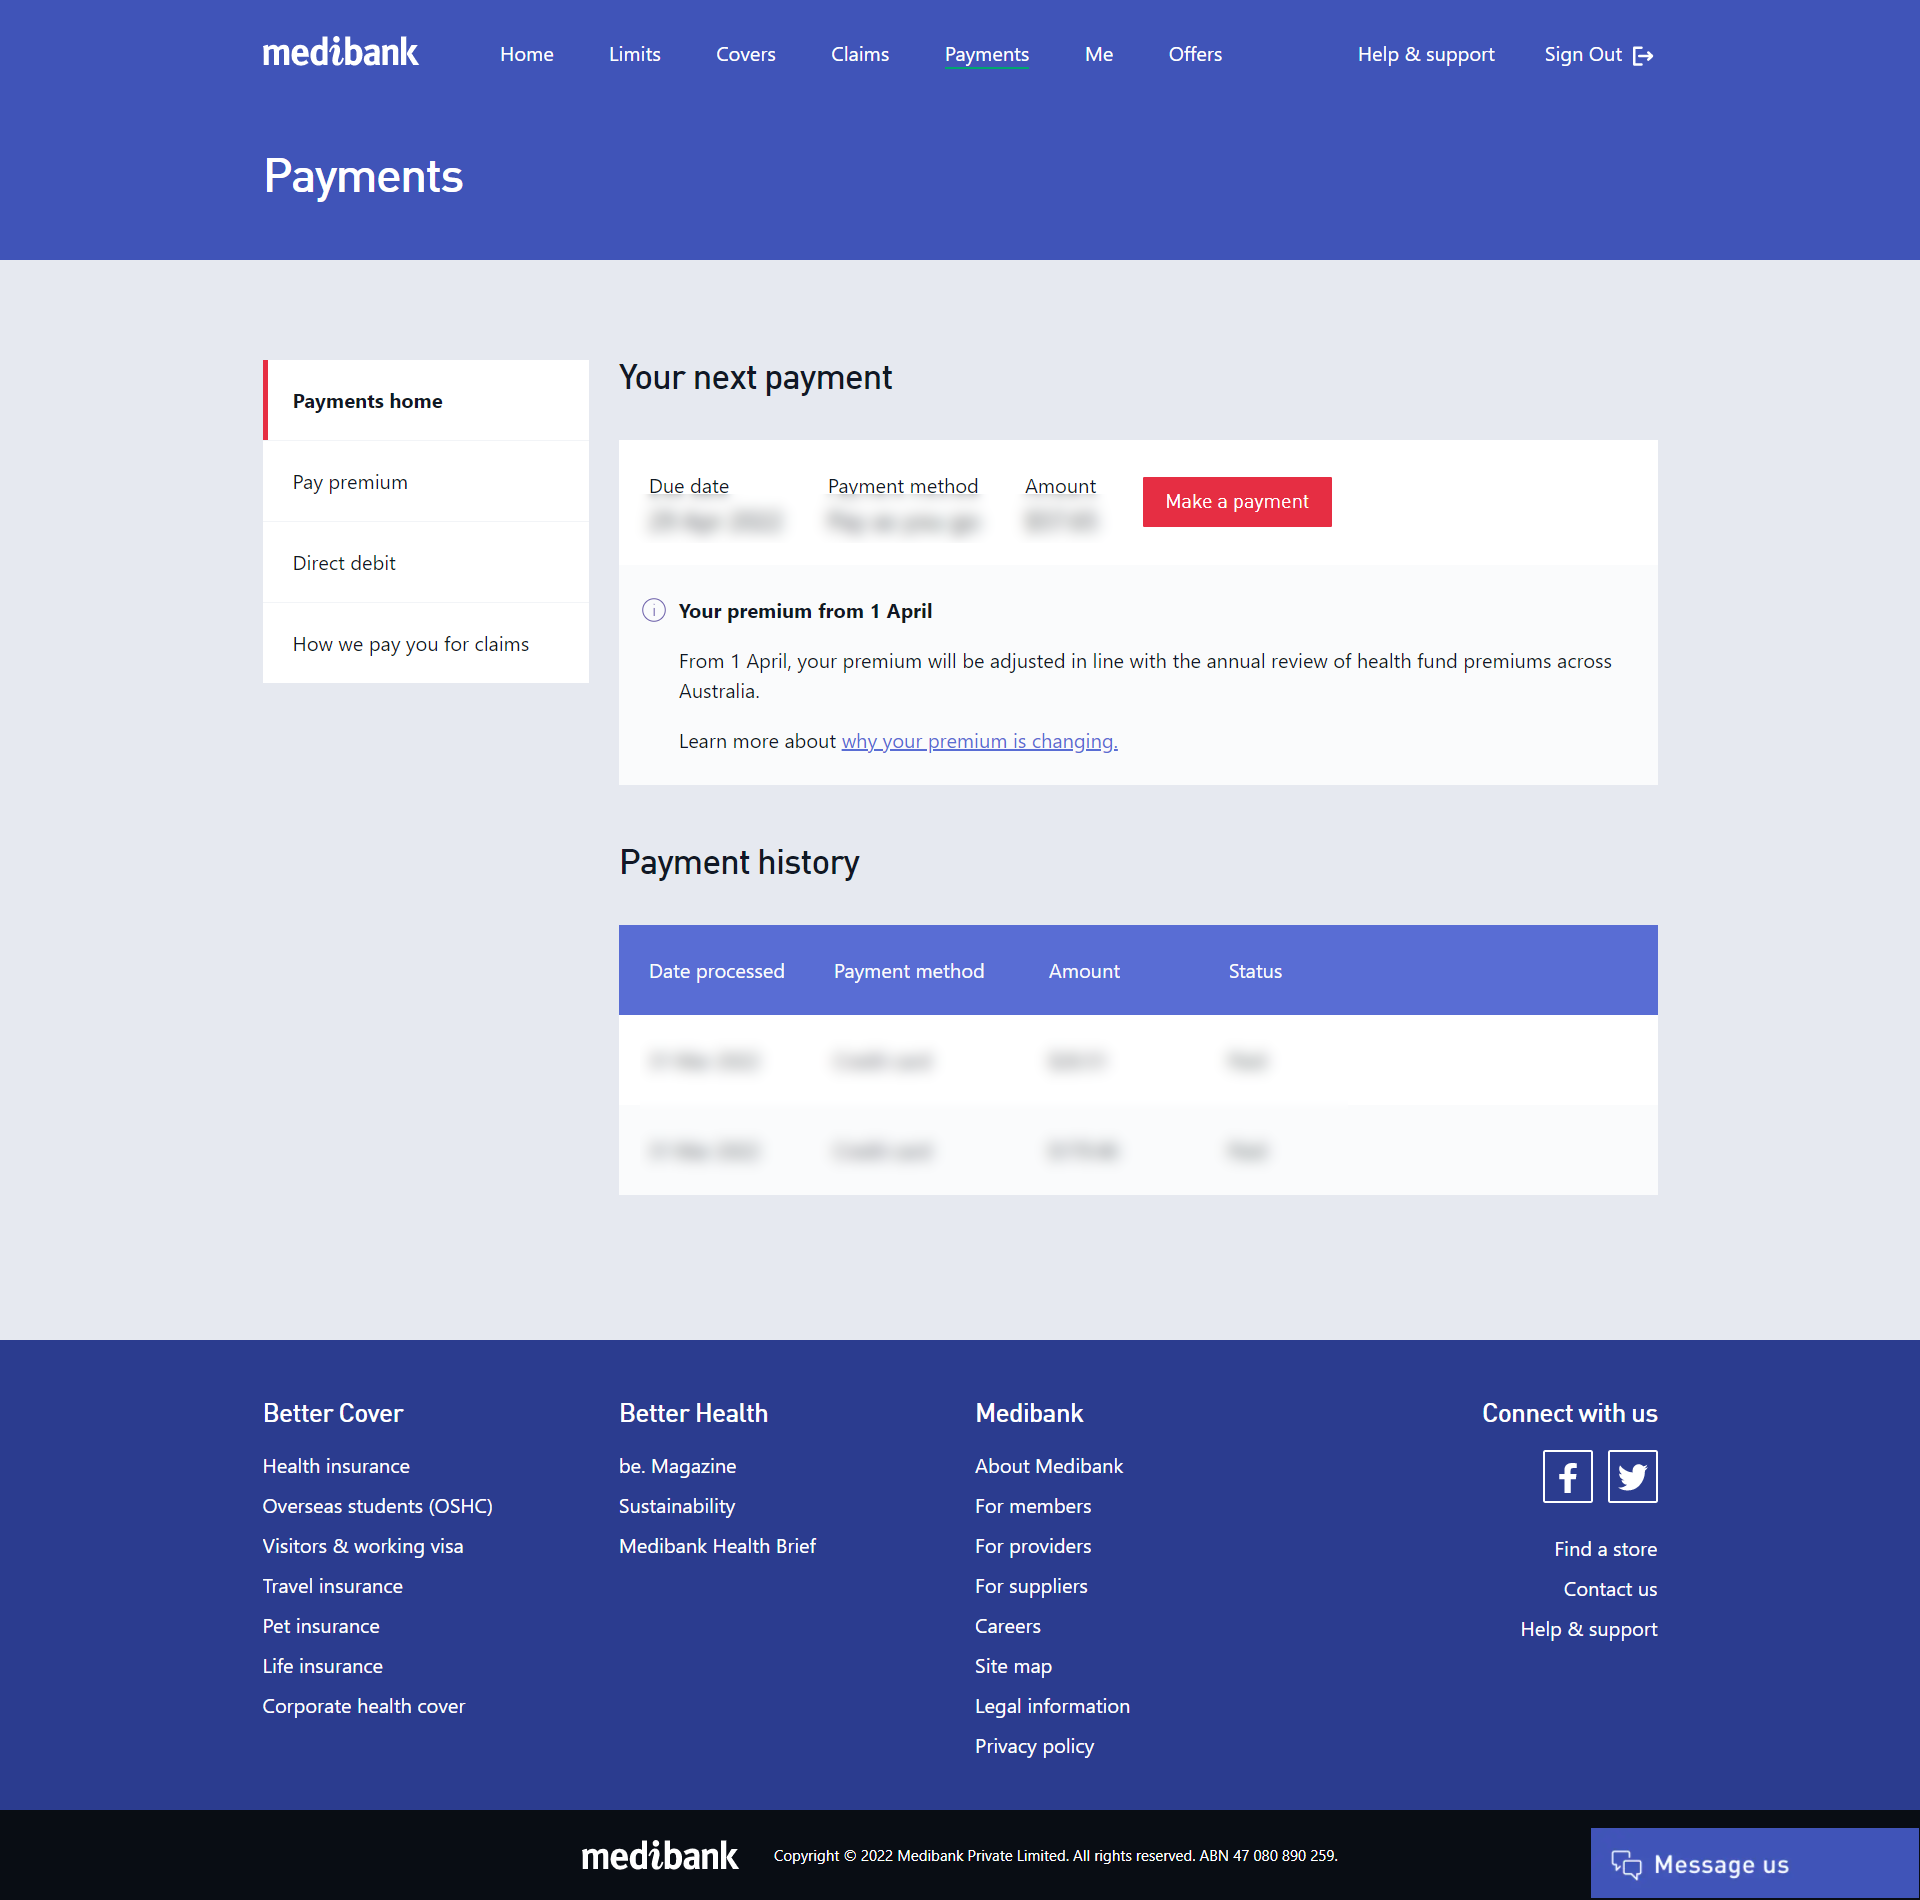Viewport: 1920px width, 1900px height.
Task: Click the Make a payment button
Action: 1237,501
